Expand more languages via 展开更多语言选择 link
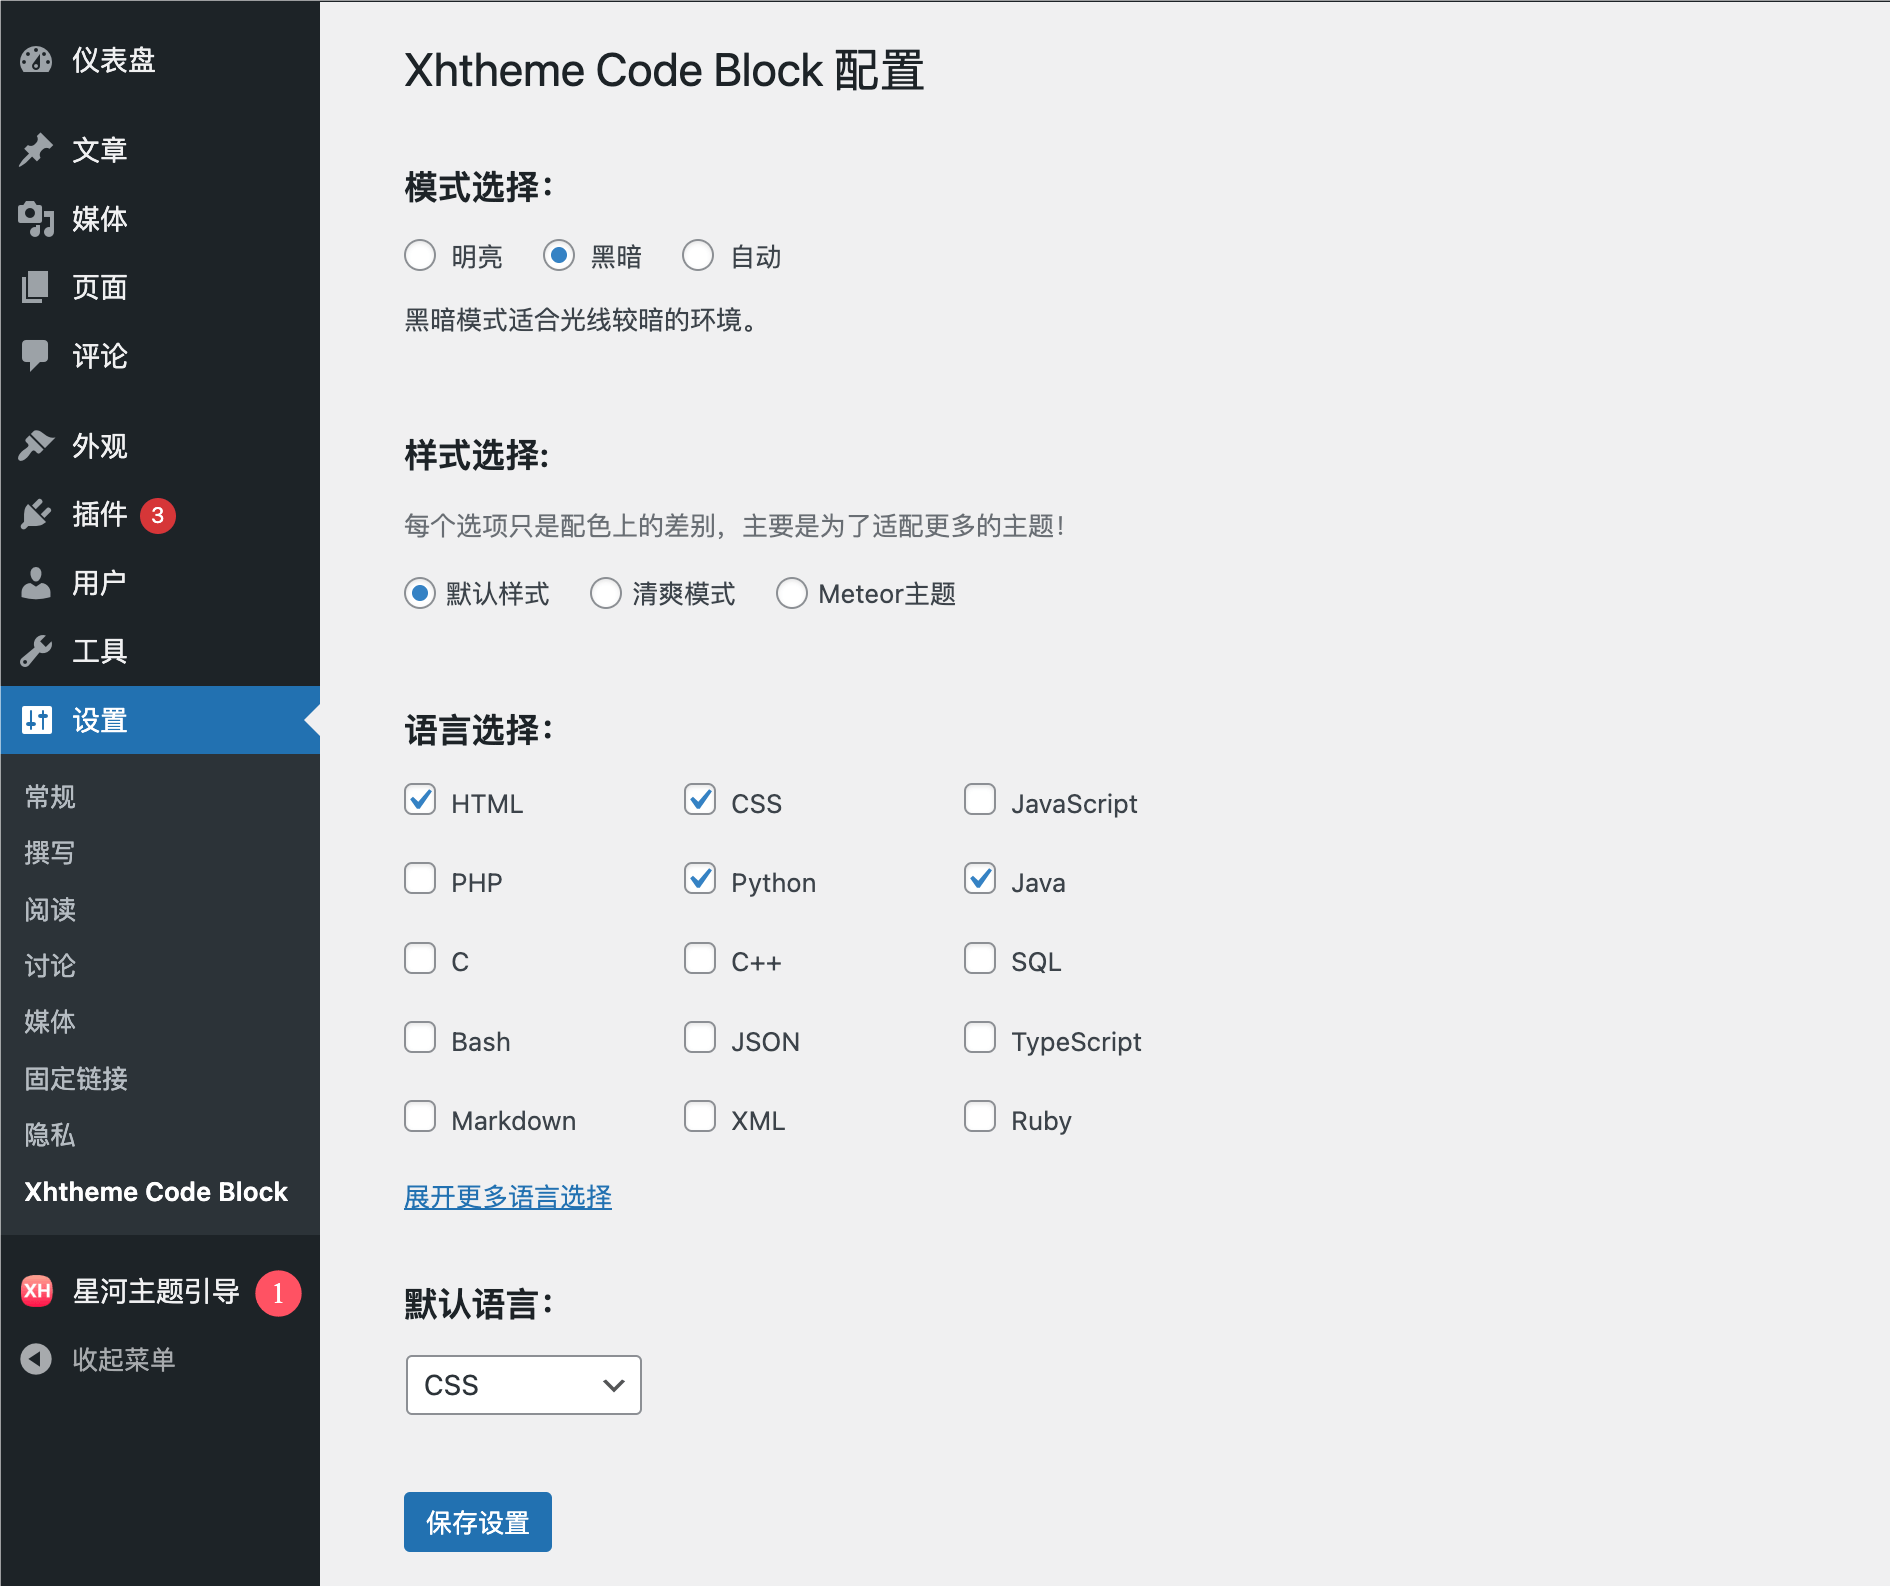1890x1586 pixels. 508,1197
